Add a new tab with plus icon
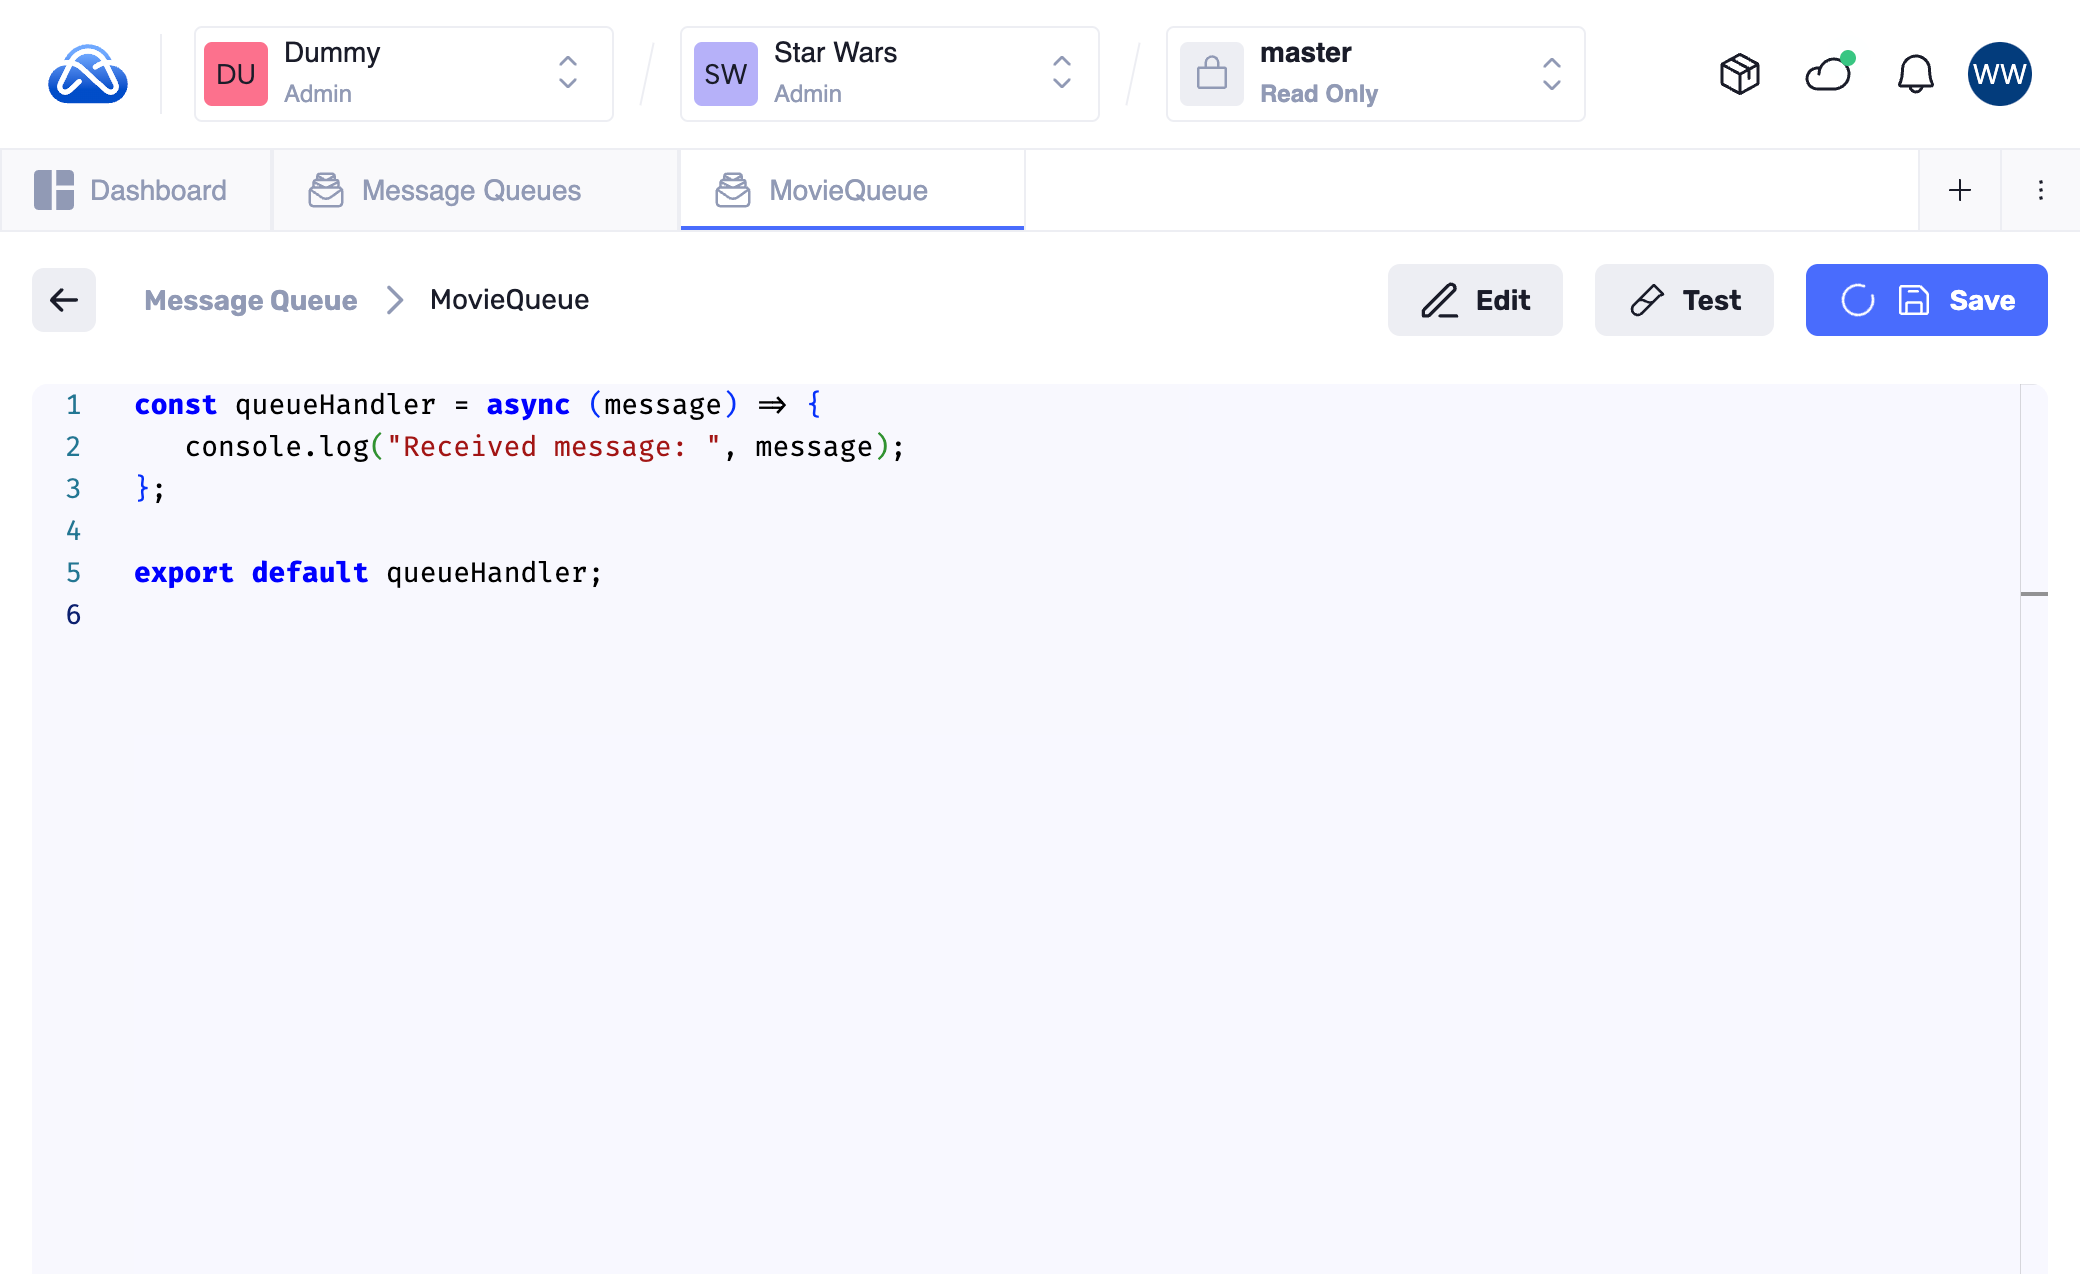 [1960, 190]
